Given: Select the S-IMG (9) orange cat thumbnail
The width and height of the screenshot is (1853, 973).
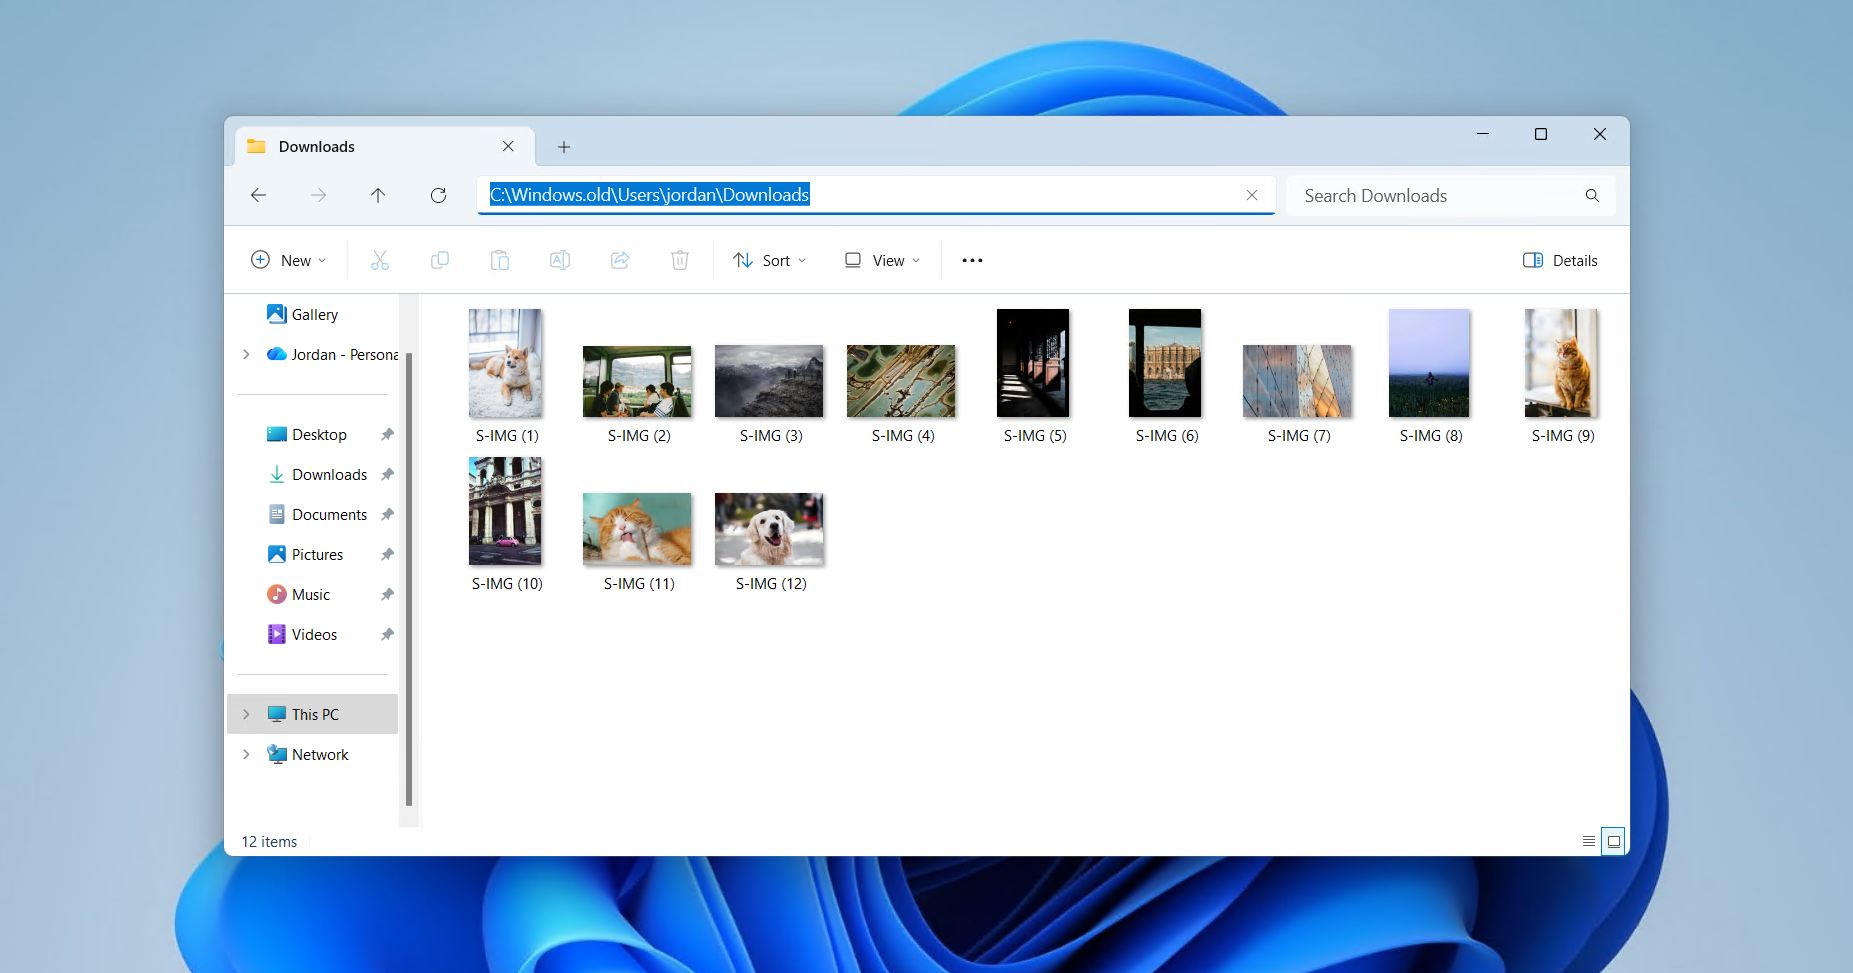Looking at the screenshot, I should pos(1562,363).
